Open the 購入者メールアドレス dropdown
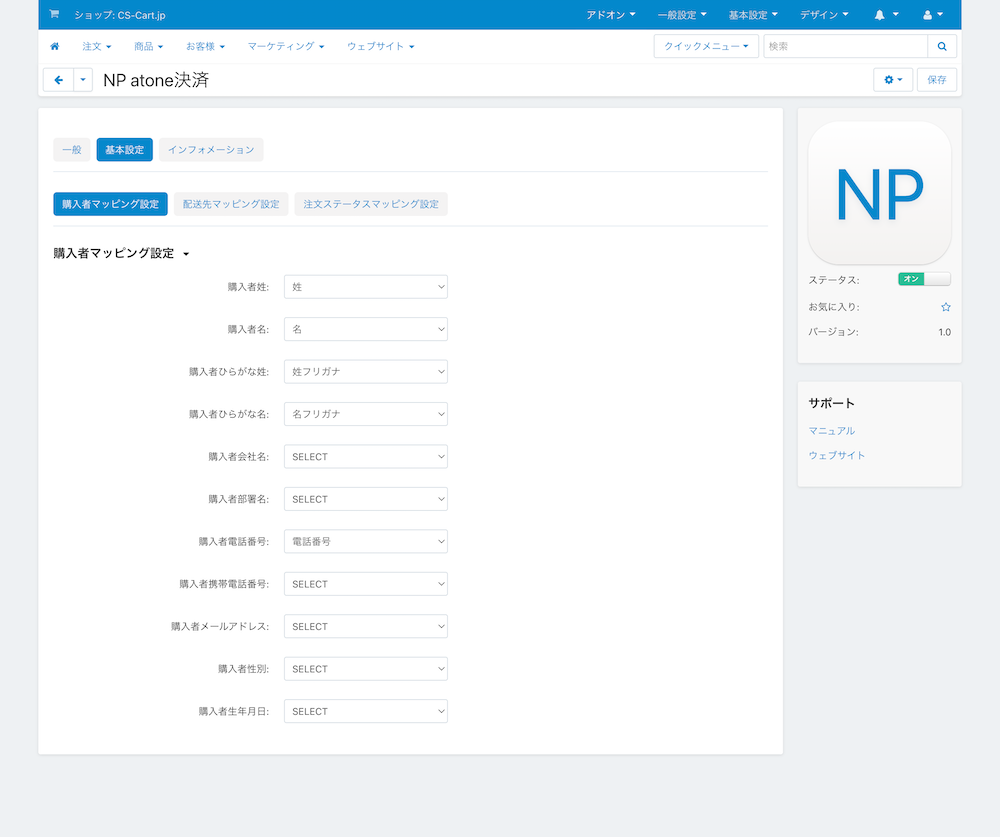Screen dimensions: 1000x837 [x=365, y=626]
